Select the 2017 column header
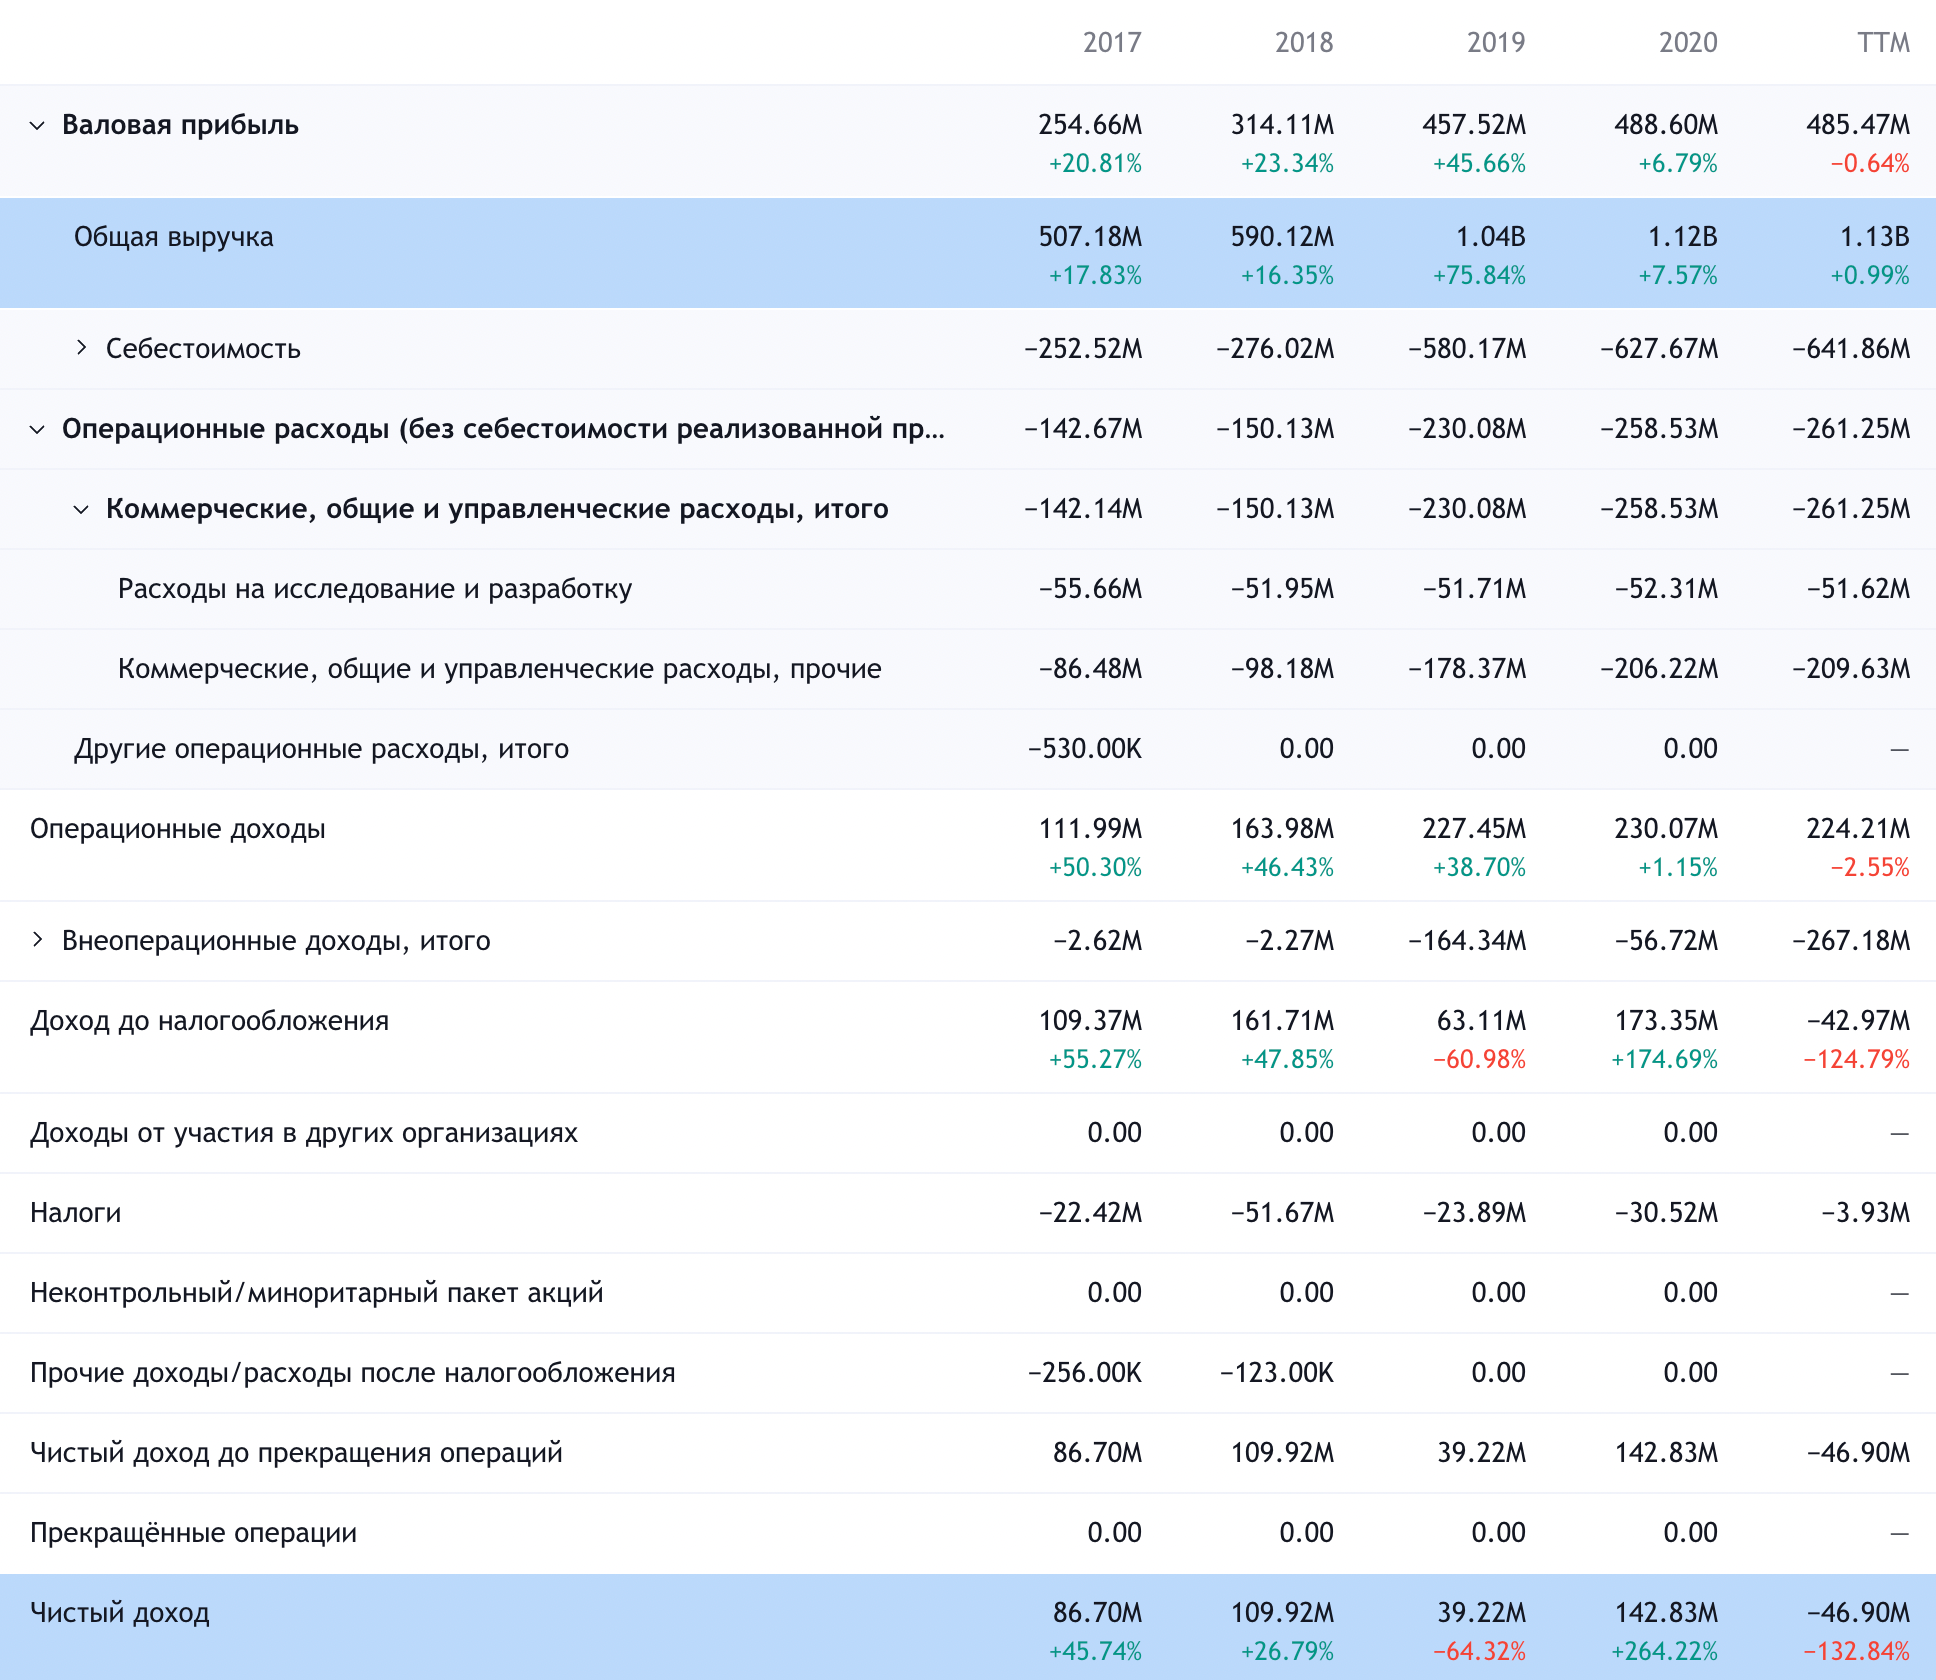 coord(1112,42)
